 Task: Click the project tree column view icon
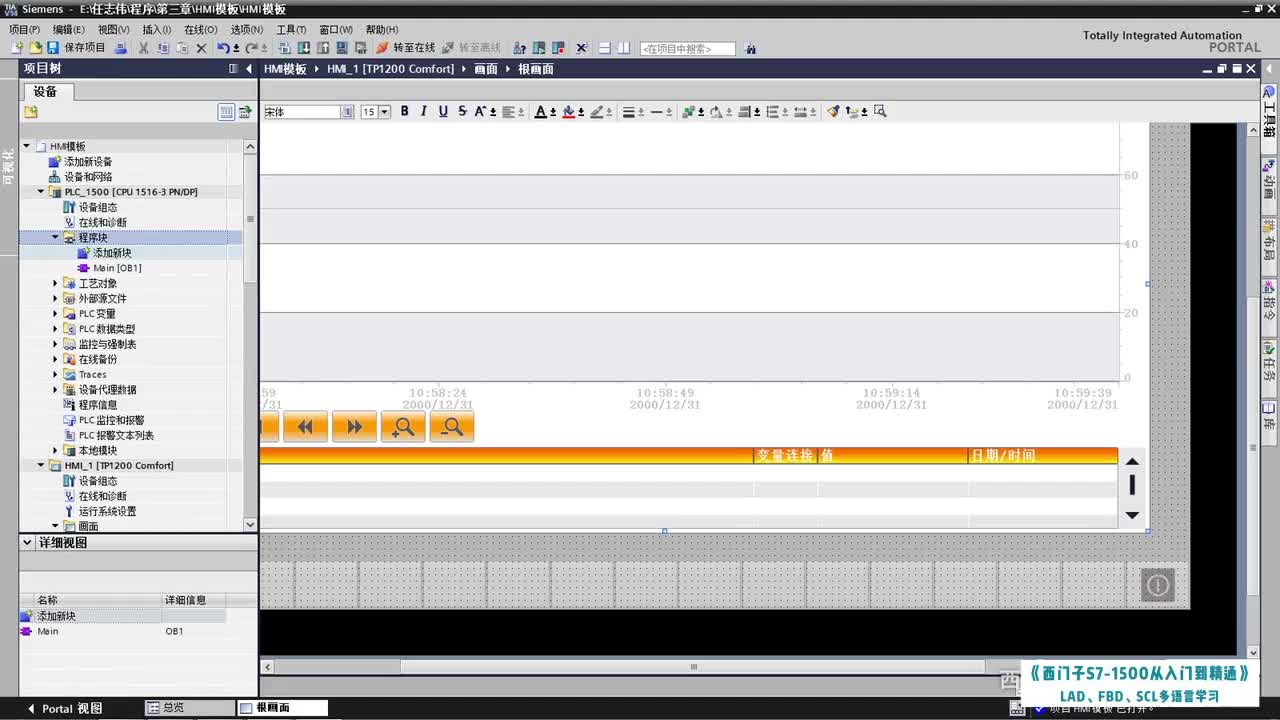226,112
